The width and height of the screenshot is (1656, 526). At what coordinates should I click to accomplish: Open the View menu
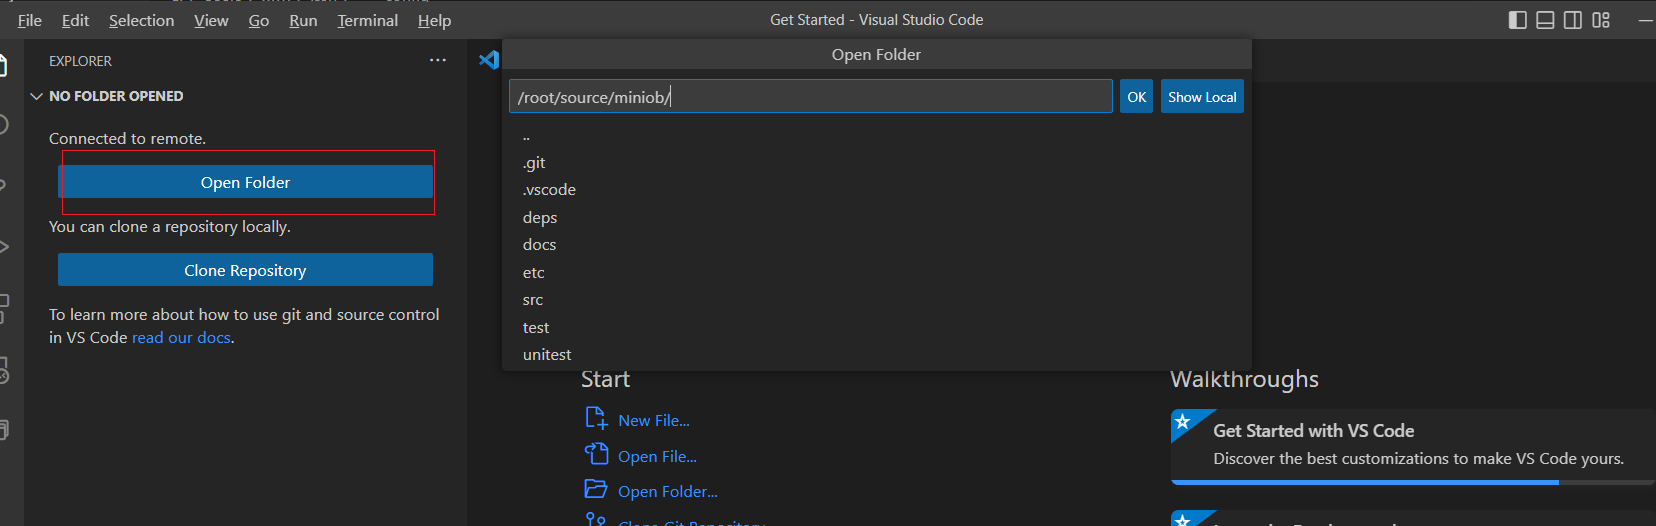click(211, 20)
